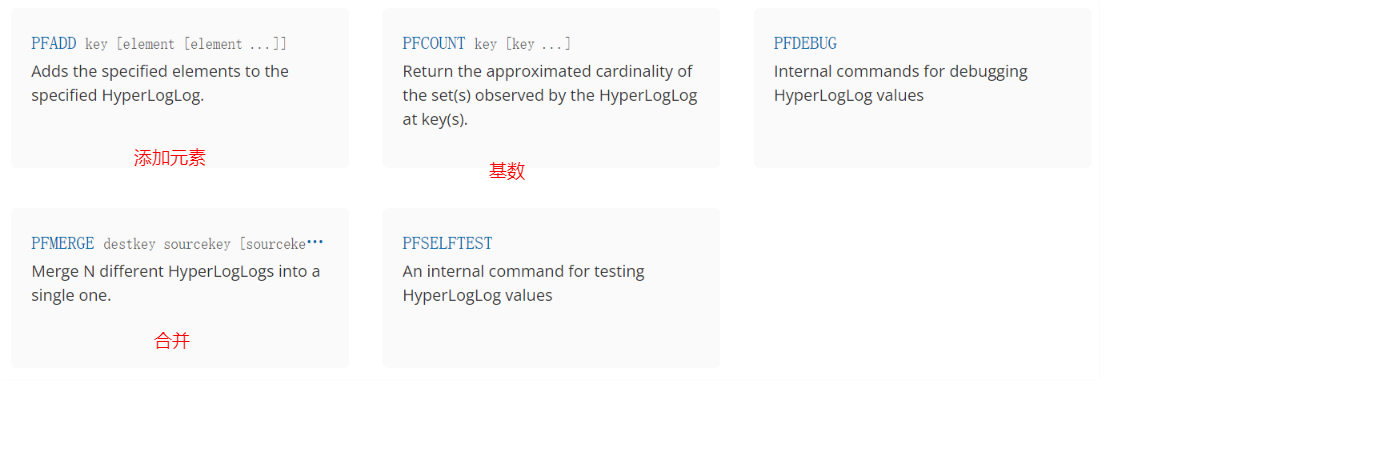Click the PFADD description text
This screenshot has width=1374, height=476.
click(x=160, y=84)
